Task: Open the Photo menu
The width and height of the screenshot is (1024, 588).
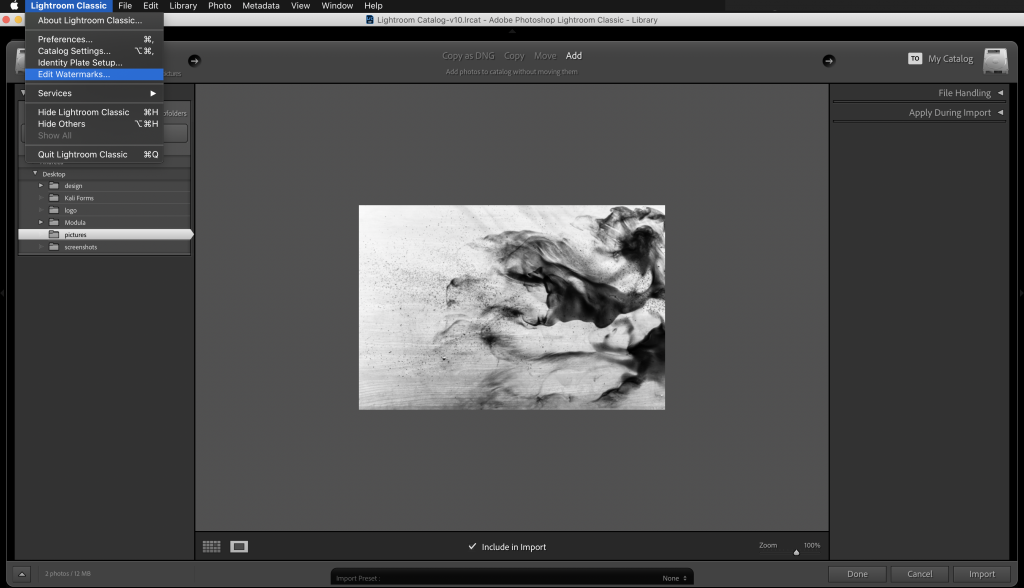Action: click(x=219, y=5)
